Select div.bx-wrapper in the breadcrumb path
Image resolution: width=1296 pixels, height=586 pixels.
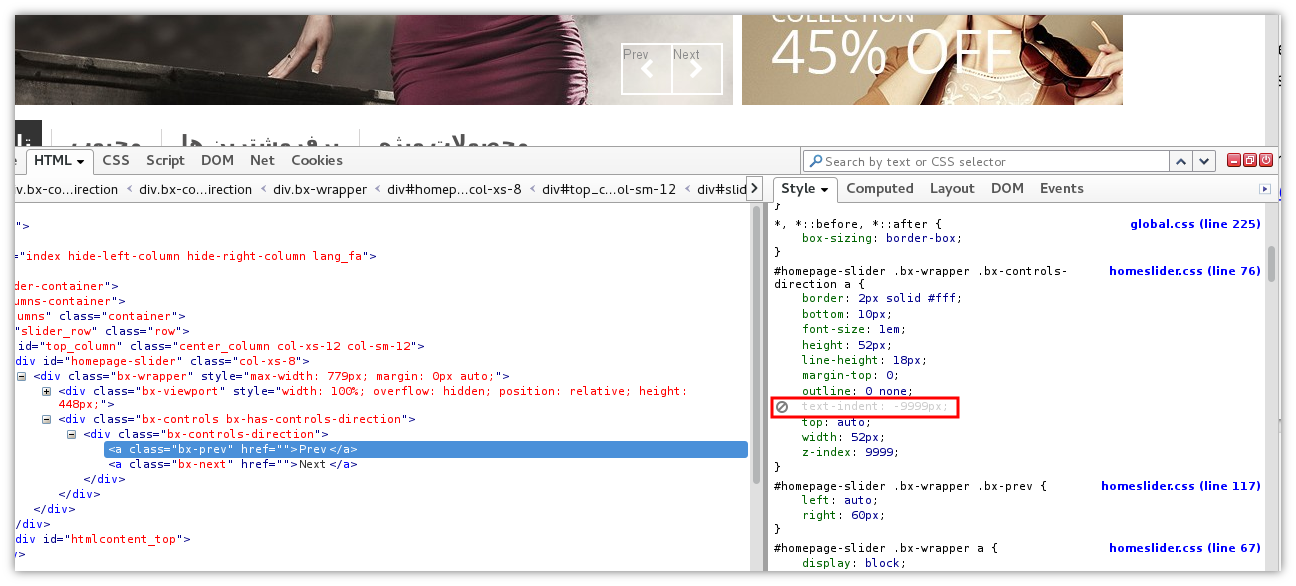tap(320, 189)
